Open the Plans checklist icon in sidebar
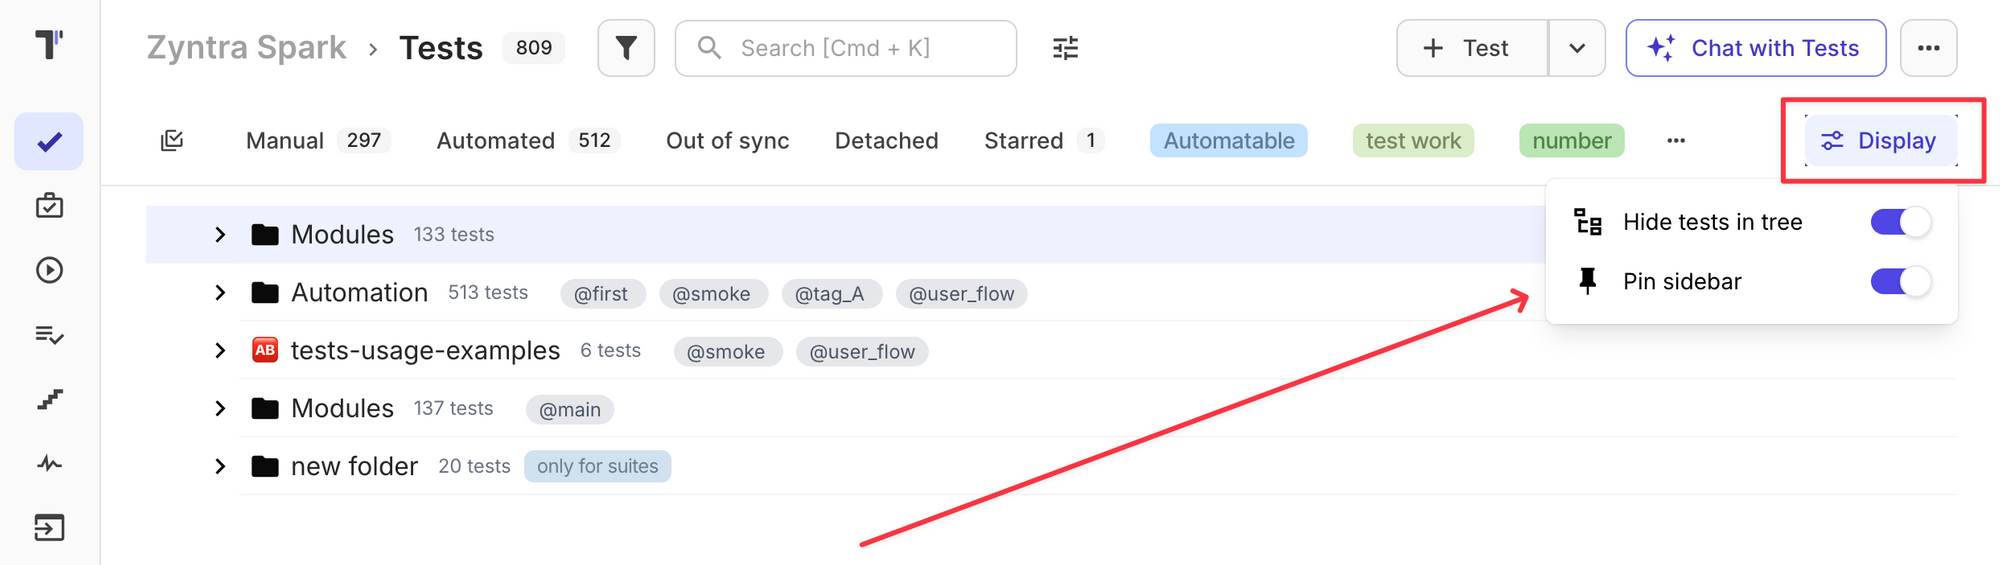The width and height of the screenshot is (2000, 565). 49,335
